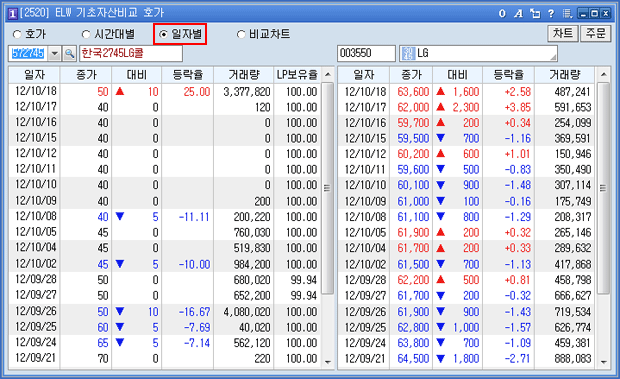This screenshot has height=379, width=620.
Task: Select the 562,120 volume cell
Action: [244, 343]
